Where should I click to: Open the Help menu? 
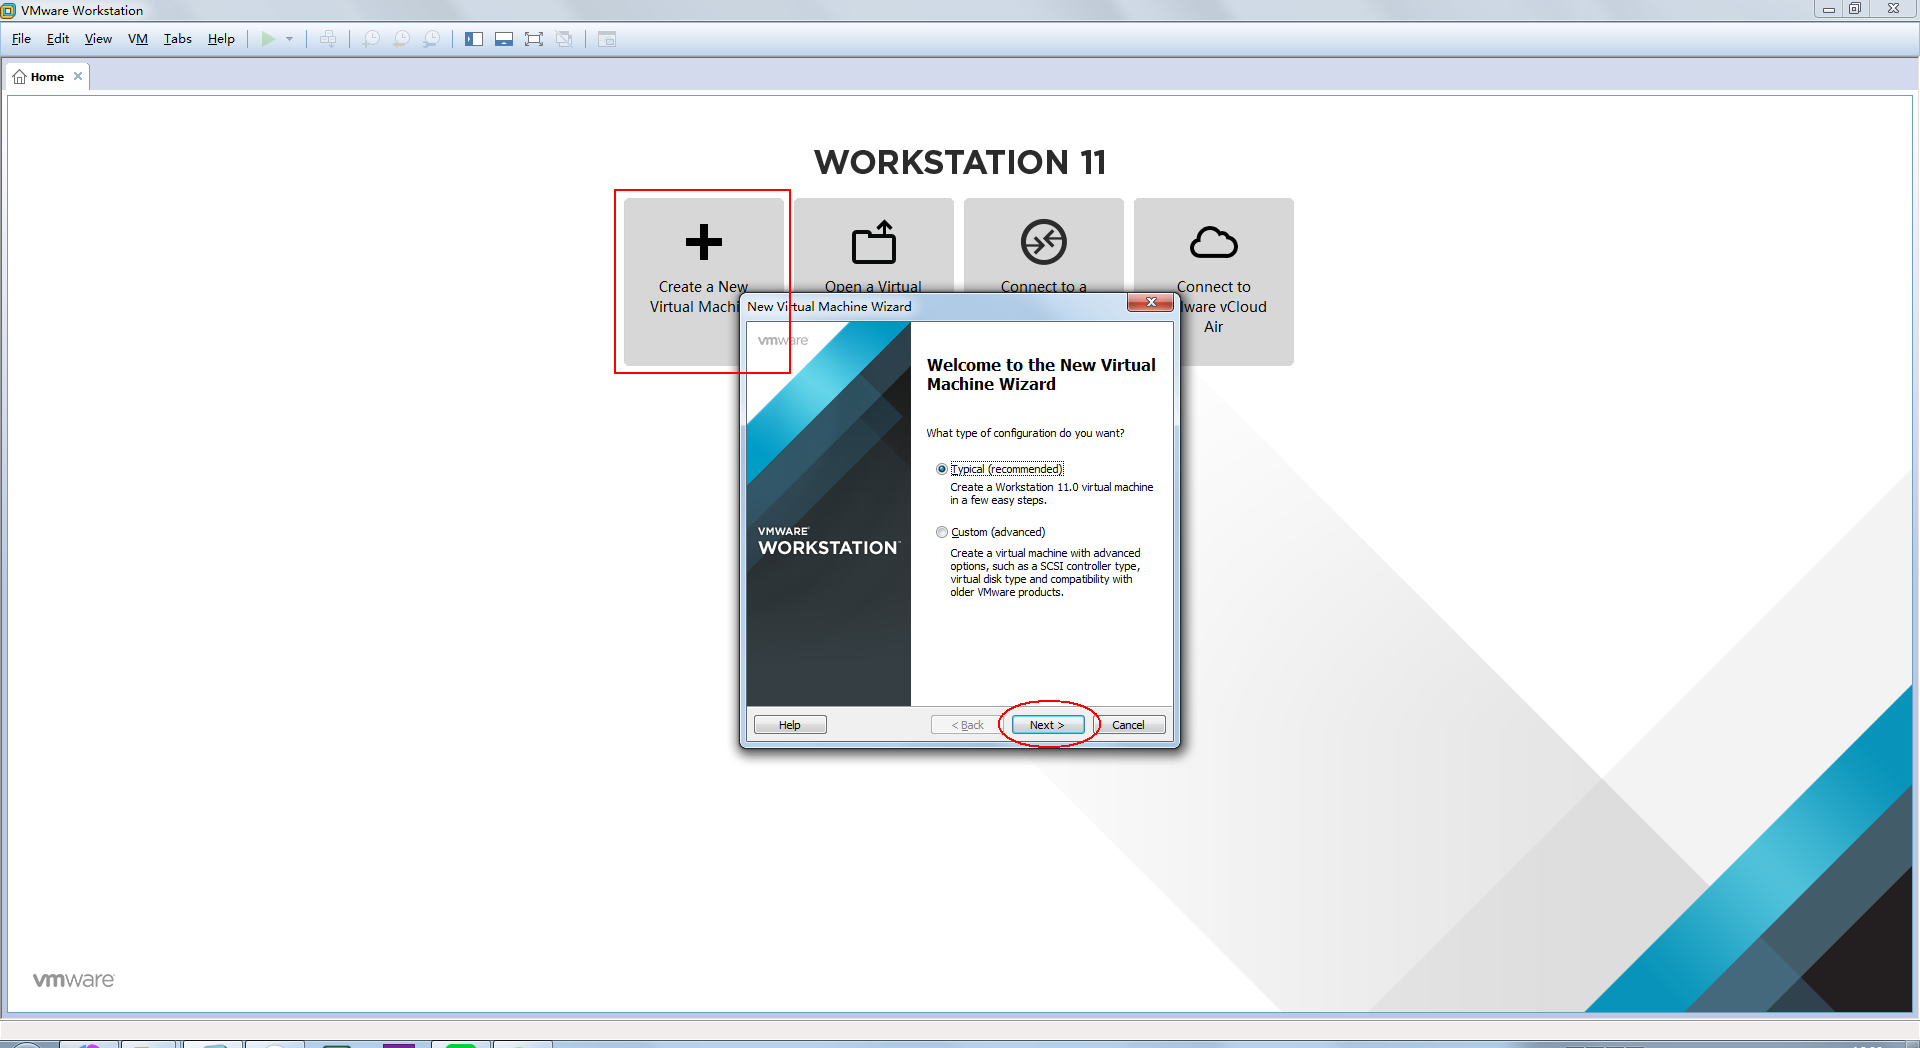tap(221, 39)
